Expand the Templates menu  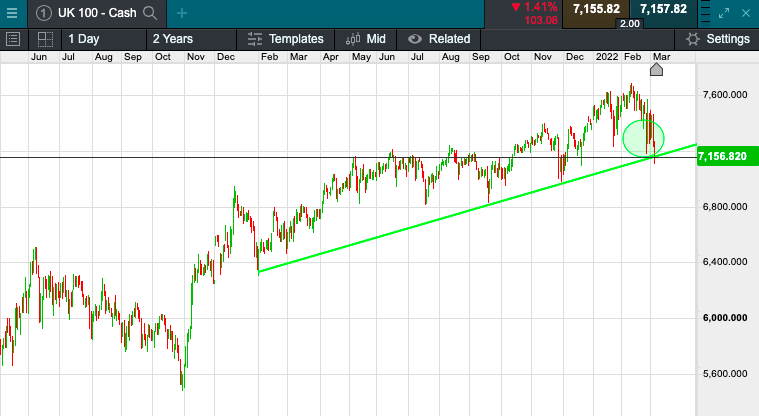286,39
